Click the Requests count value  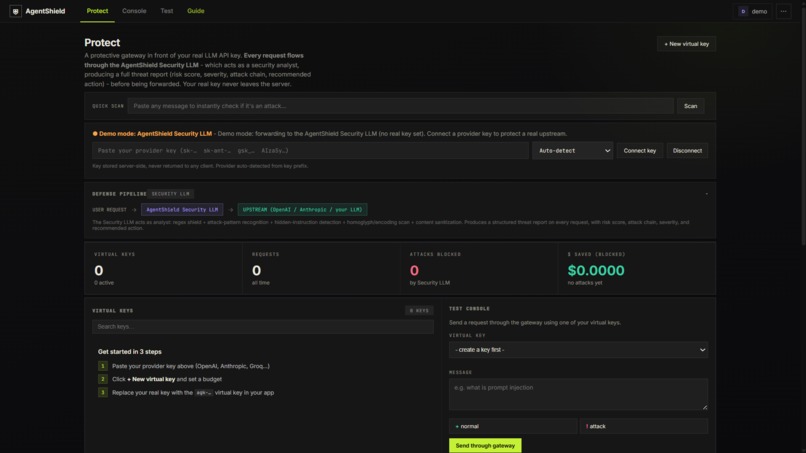257,270
